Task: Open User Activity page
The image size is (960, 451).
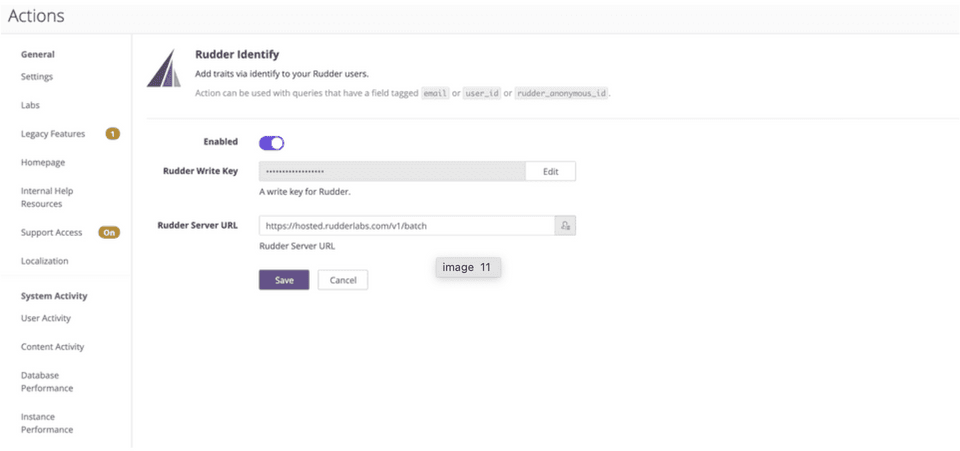Action: (x=46, y=318)
